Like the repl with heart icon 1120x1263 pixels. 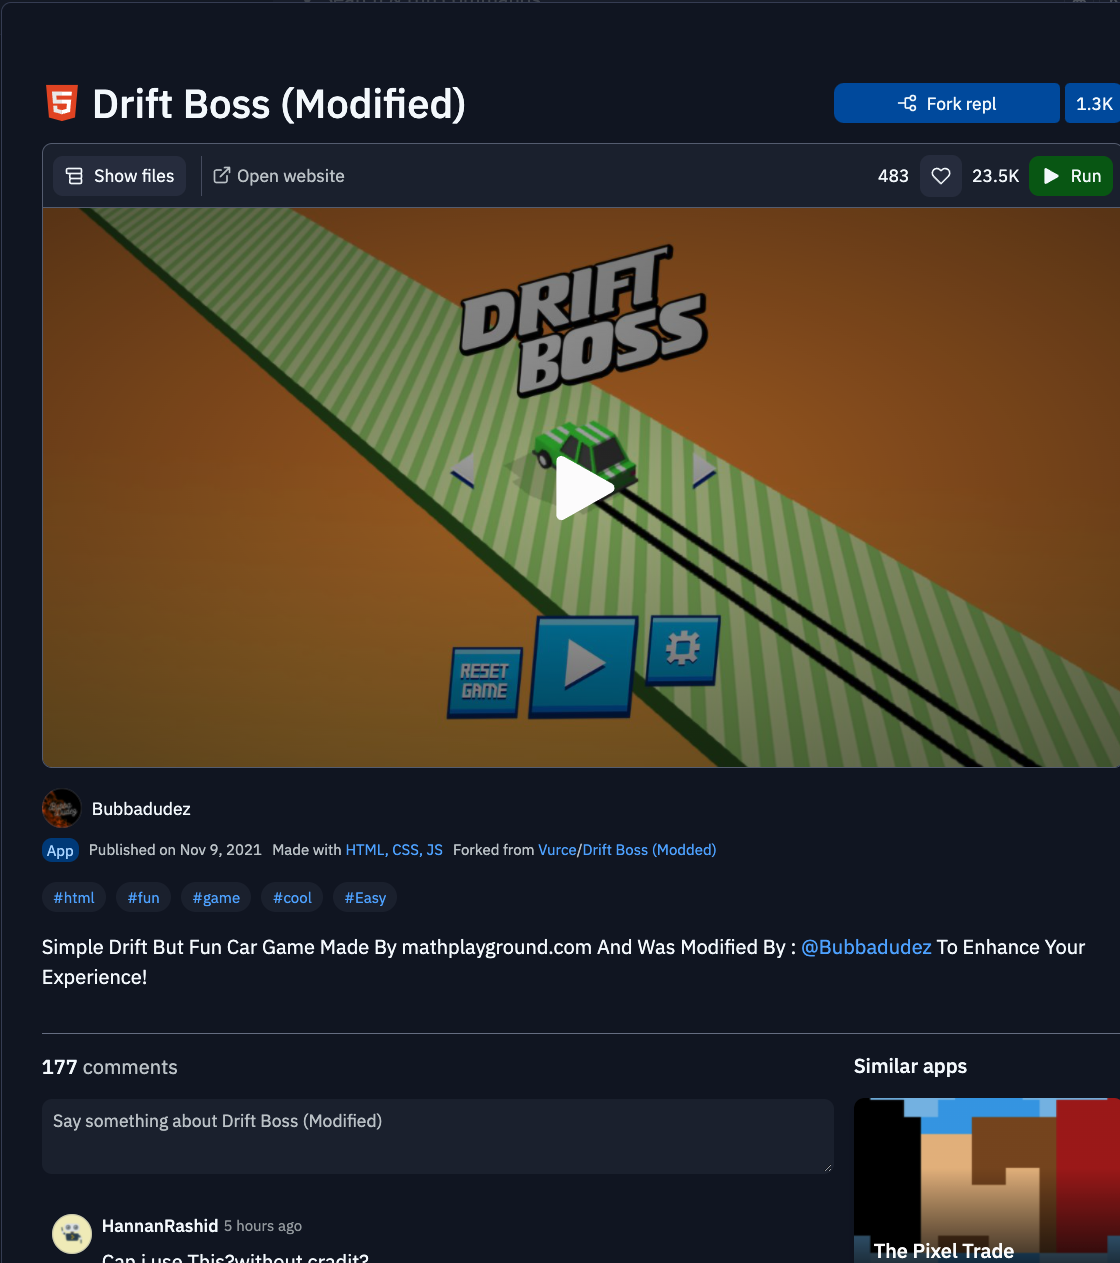click(x=940, y=176)
